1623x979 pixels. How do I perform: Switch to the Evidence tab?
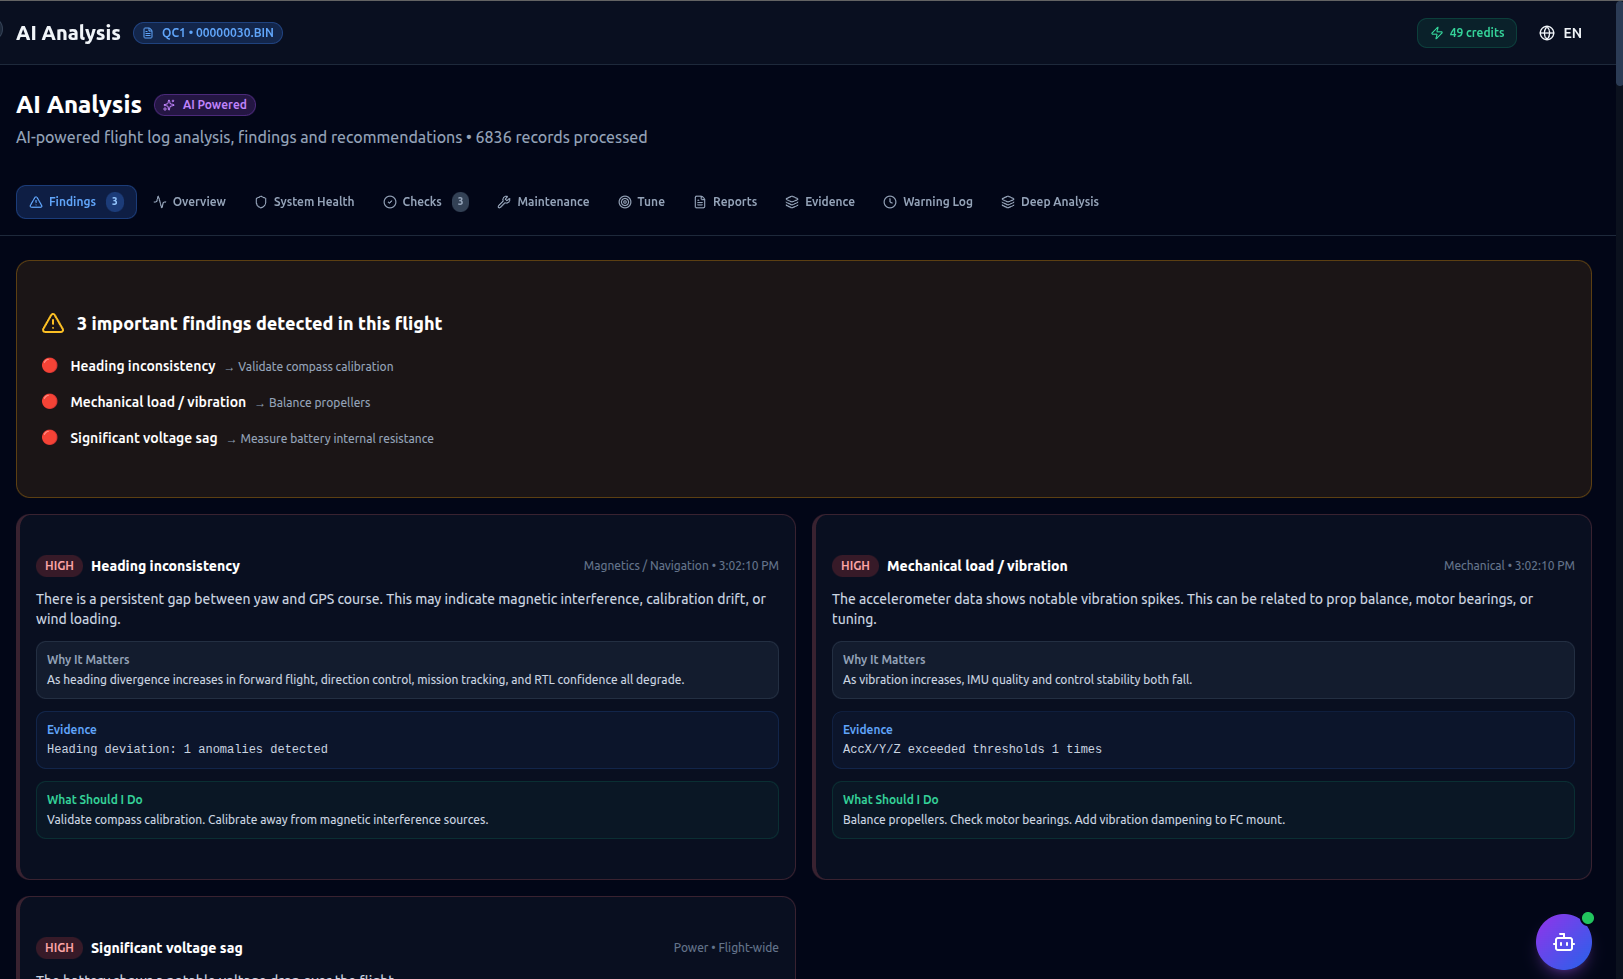coord(820,202)
